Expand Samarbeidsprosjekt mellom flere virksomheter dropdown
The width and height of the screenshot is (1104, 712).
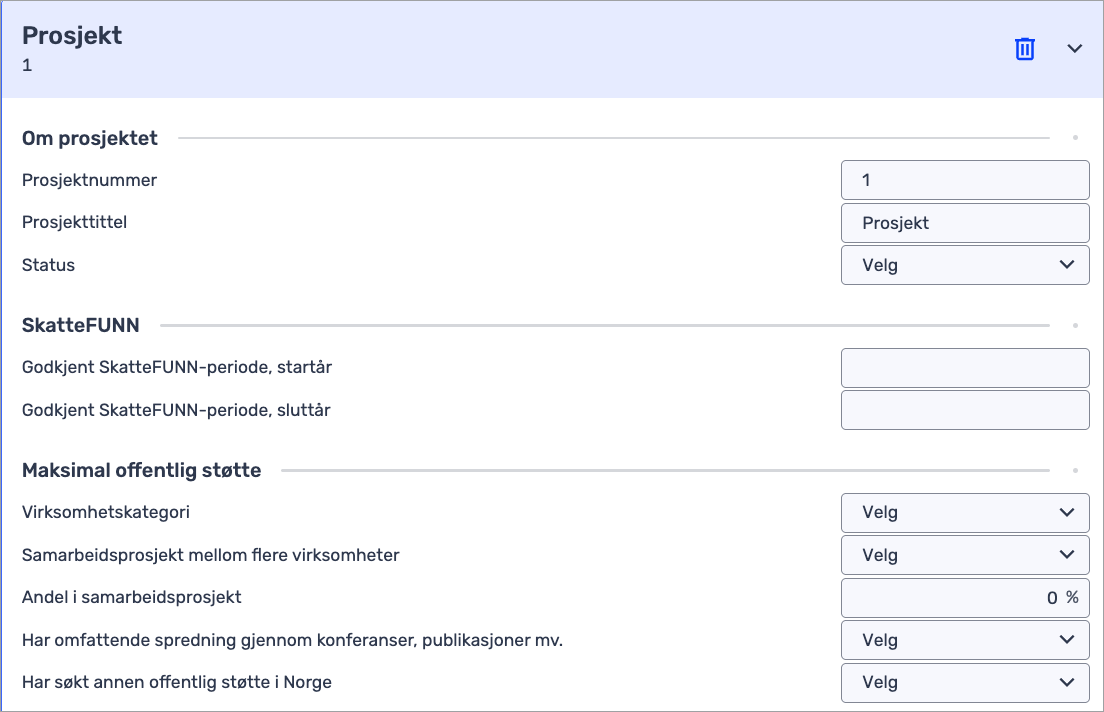pos(964,555)
